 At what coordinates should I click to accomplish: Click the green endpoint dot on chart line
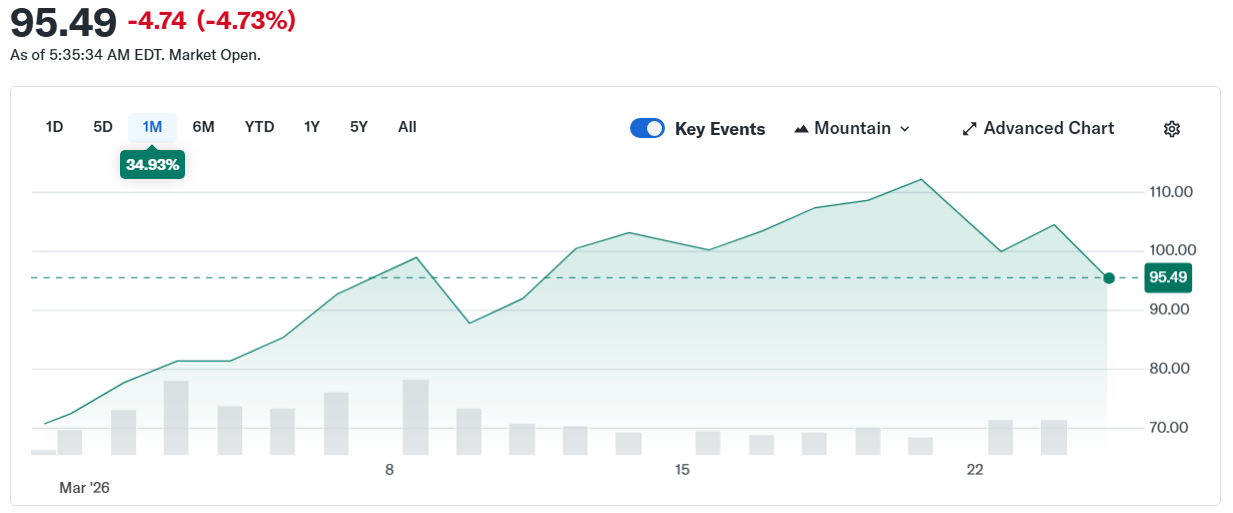click(1108, 278)
